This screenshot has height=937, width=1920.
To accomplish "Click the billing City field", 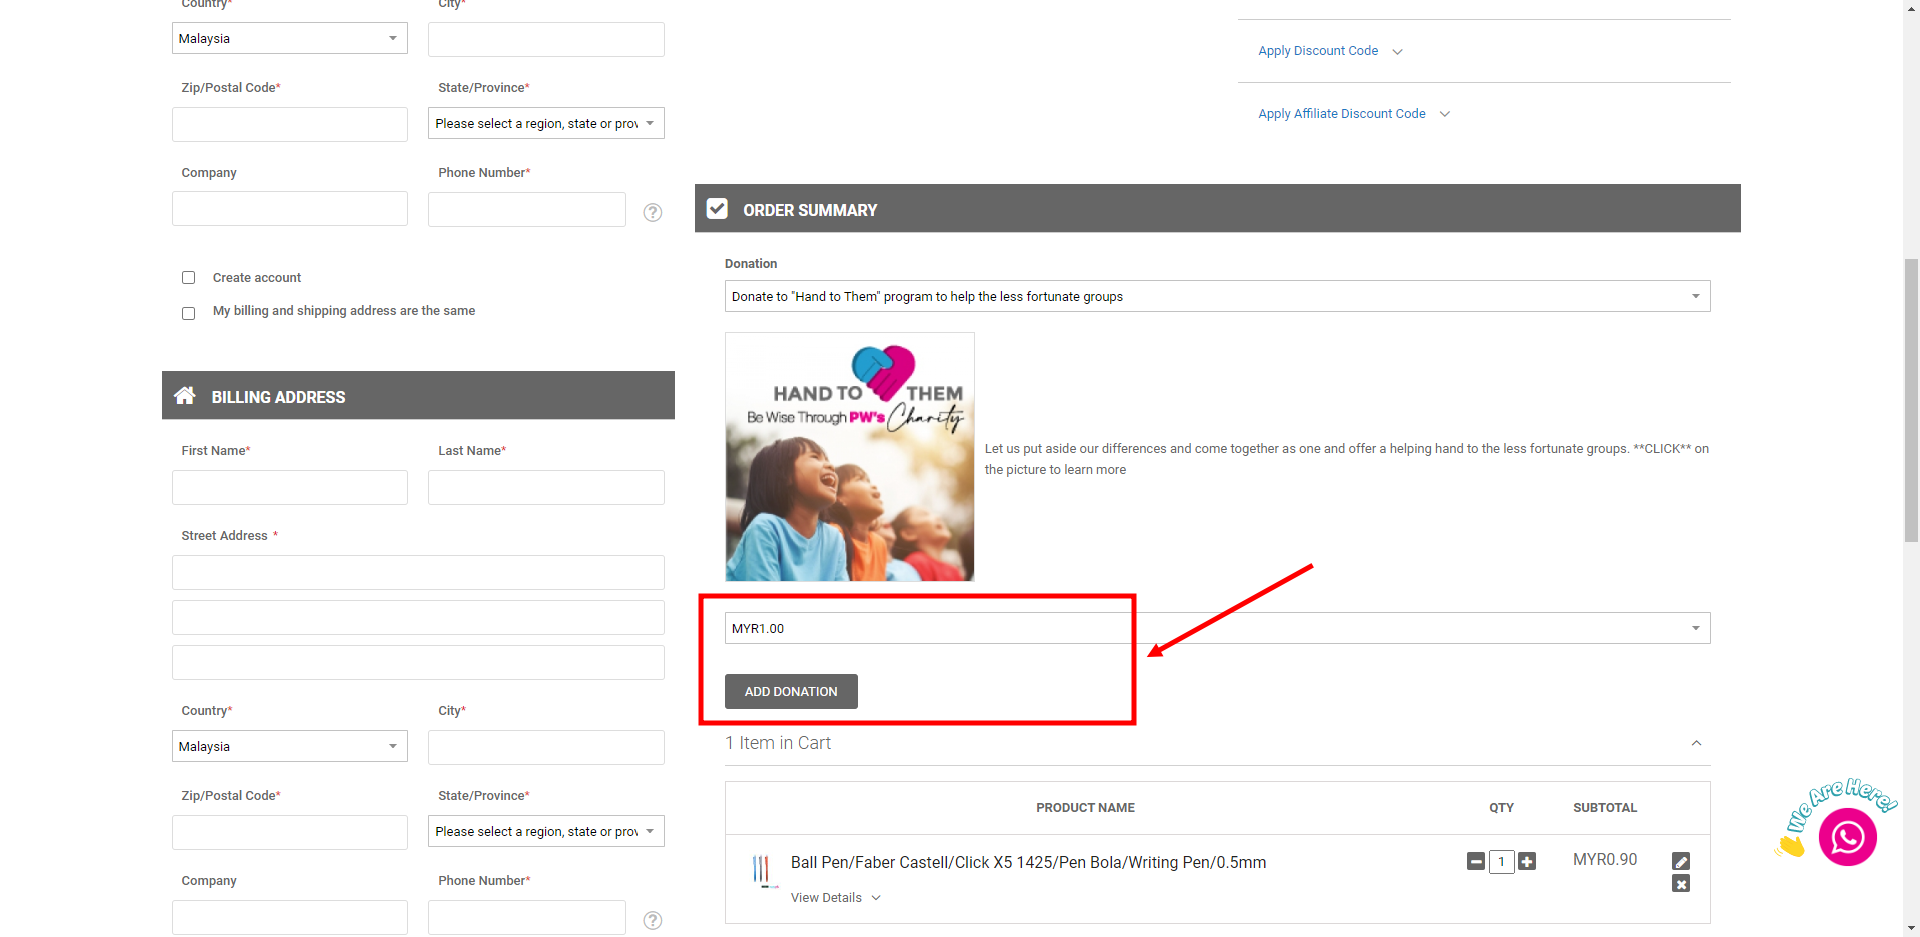I will pyautogui.click(x=546, y=747).
